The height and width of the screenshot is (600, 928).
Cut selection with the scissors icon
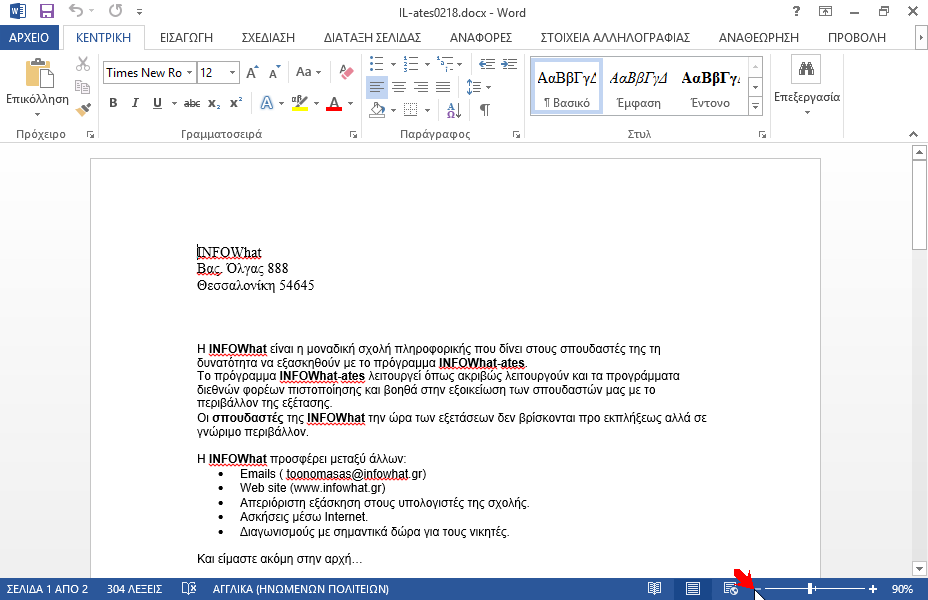[x=83, y=63]
